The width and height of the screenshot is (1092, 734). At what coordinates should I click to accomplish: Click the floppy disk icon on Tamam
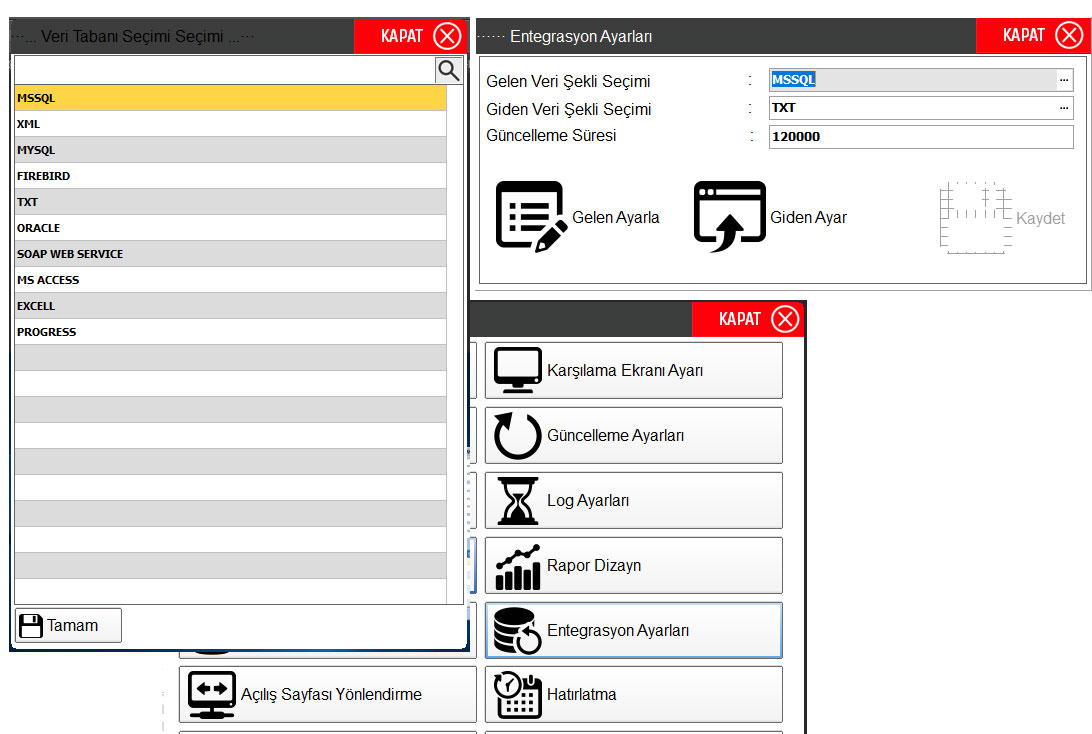tap(31, 625)
